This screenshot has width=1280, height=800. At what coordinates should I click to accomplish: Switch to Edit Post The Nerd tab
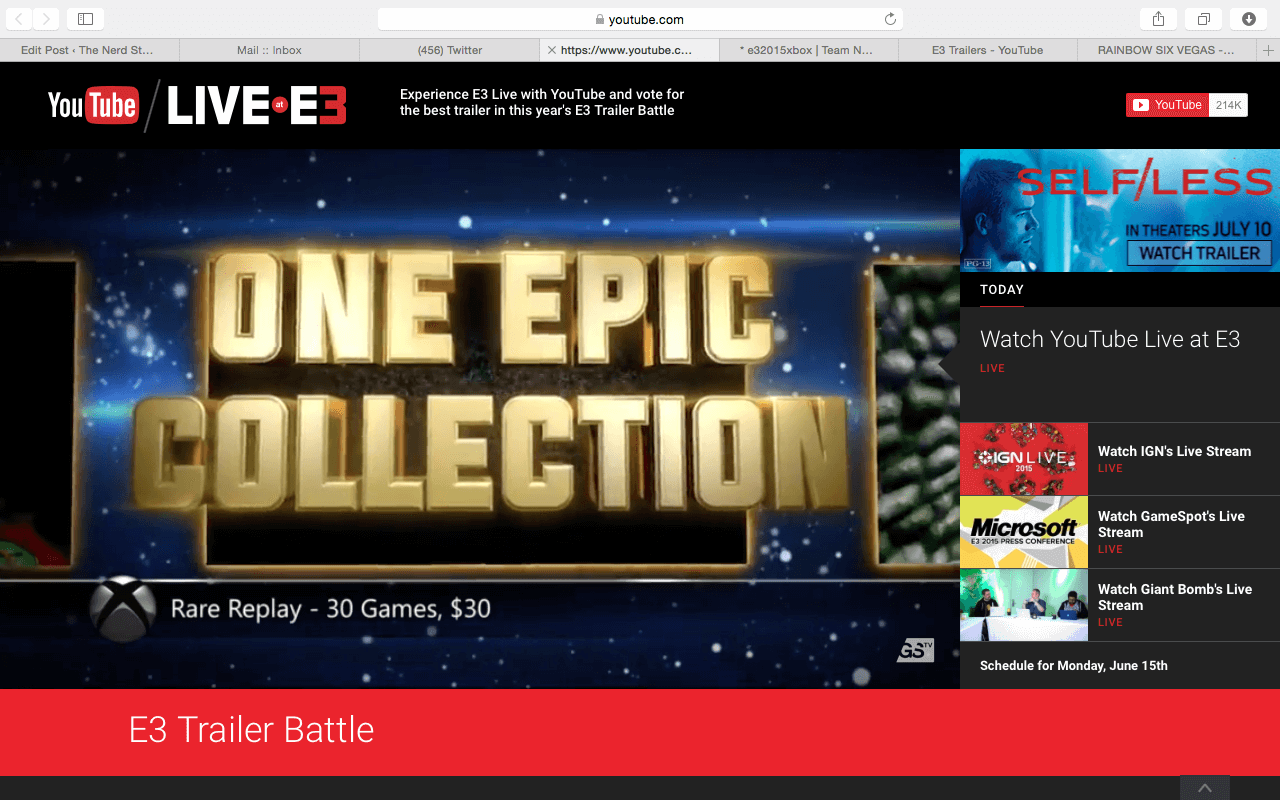(x=90, y=50)
